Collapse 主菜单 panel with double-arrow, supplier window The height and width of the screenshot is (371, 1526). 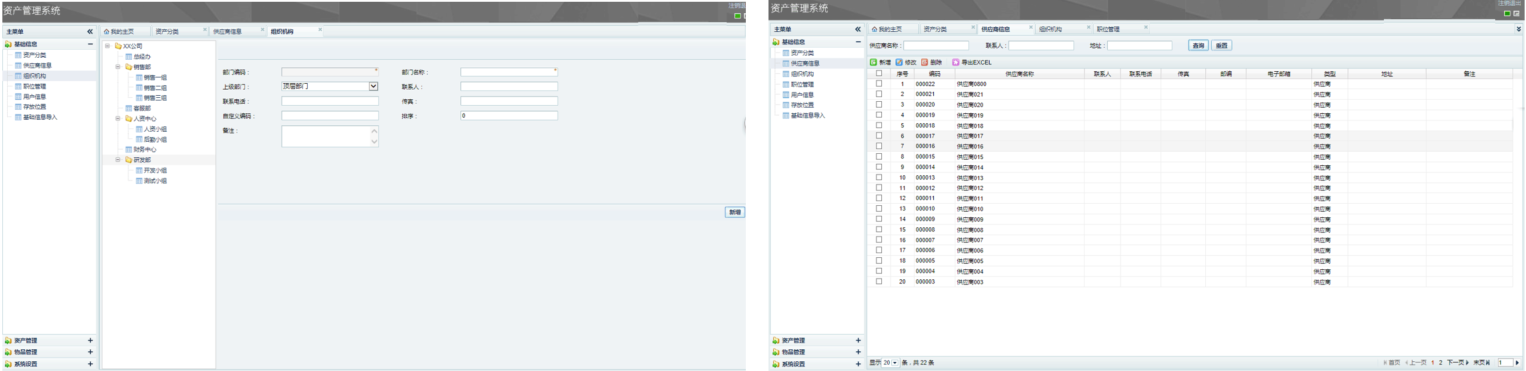point(858,30)
